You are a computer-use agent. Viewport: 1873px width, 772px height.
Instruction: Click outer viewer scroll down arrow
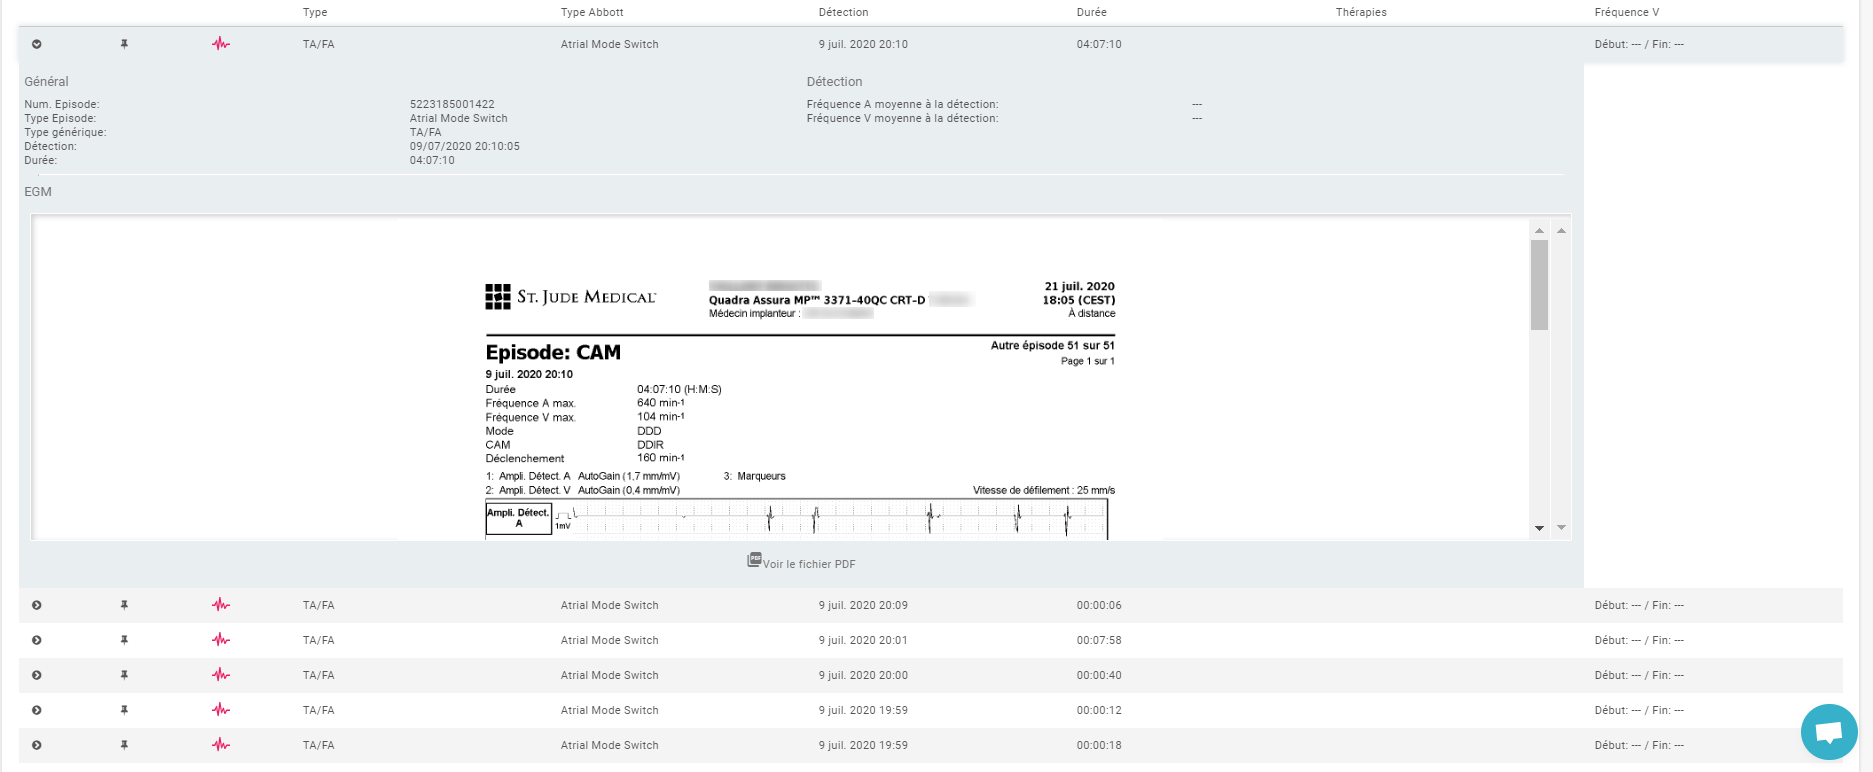(x=1561, y=528)
